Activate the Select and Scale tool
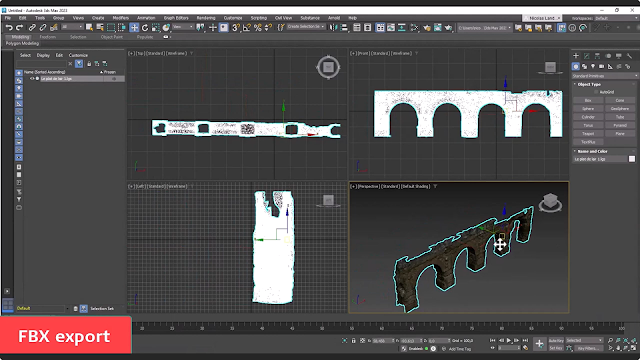This screenshot has width=640, height=360. coord(156,27)
